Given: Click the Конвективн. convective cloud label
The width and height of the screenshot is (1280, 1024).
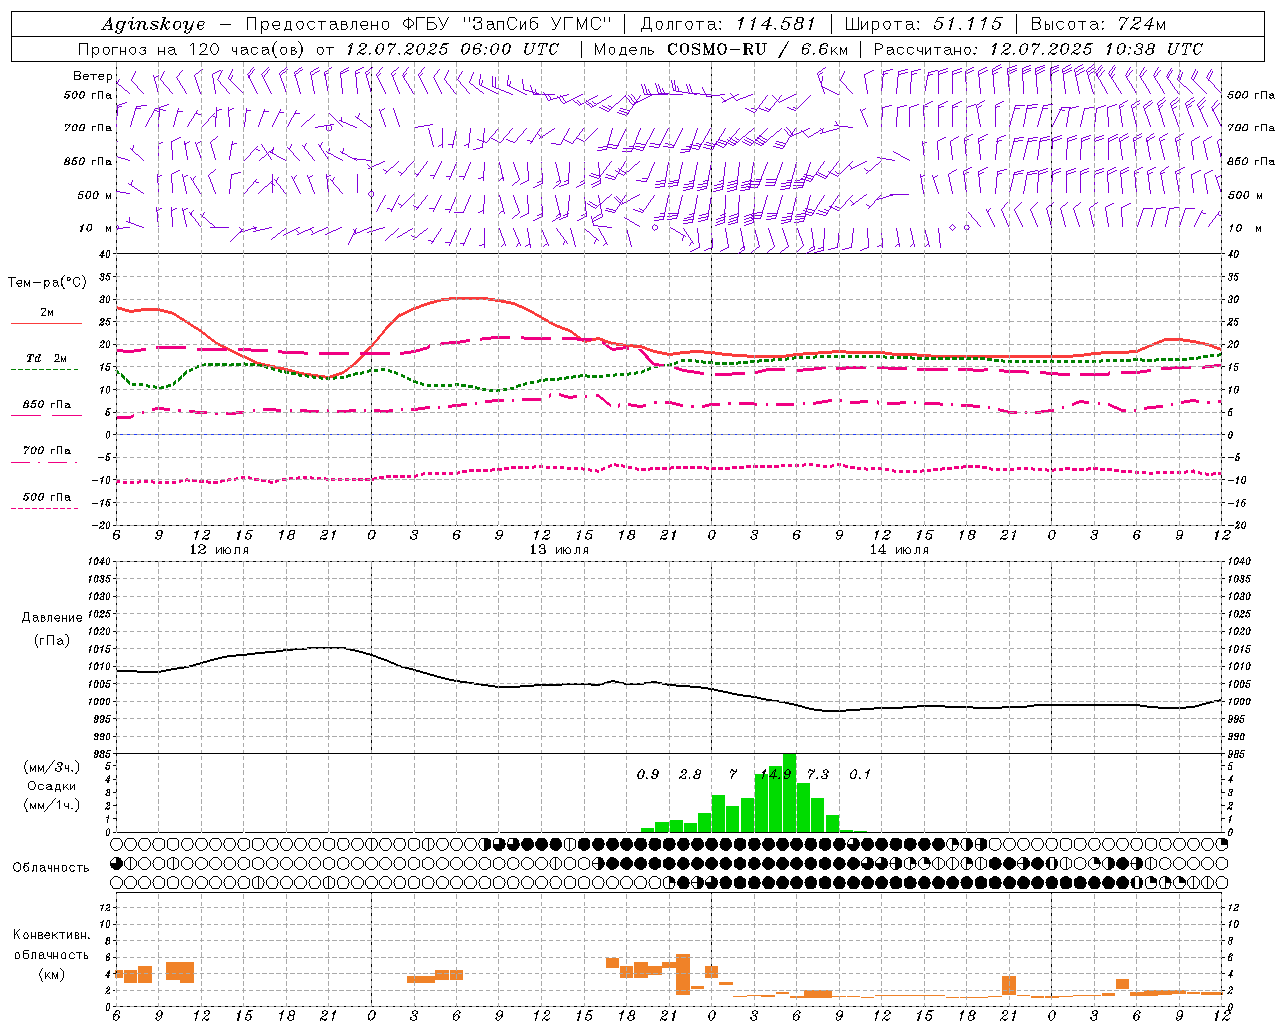Looking at the screenshot, I should tap(51, 935).
